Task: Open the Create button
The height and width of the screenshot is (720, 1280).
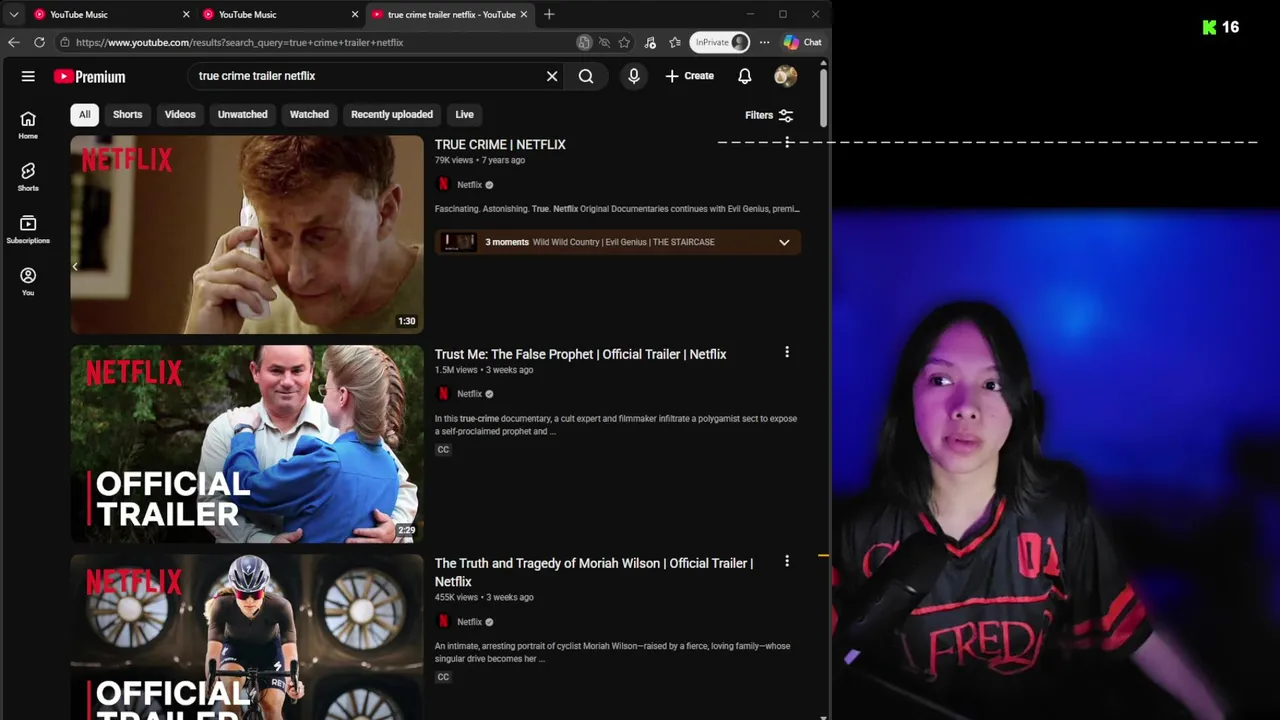Action: (690, 76)
